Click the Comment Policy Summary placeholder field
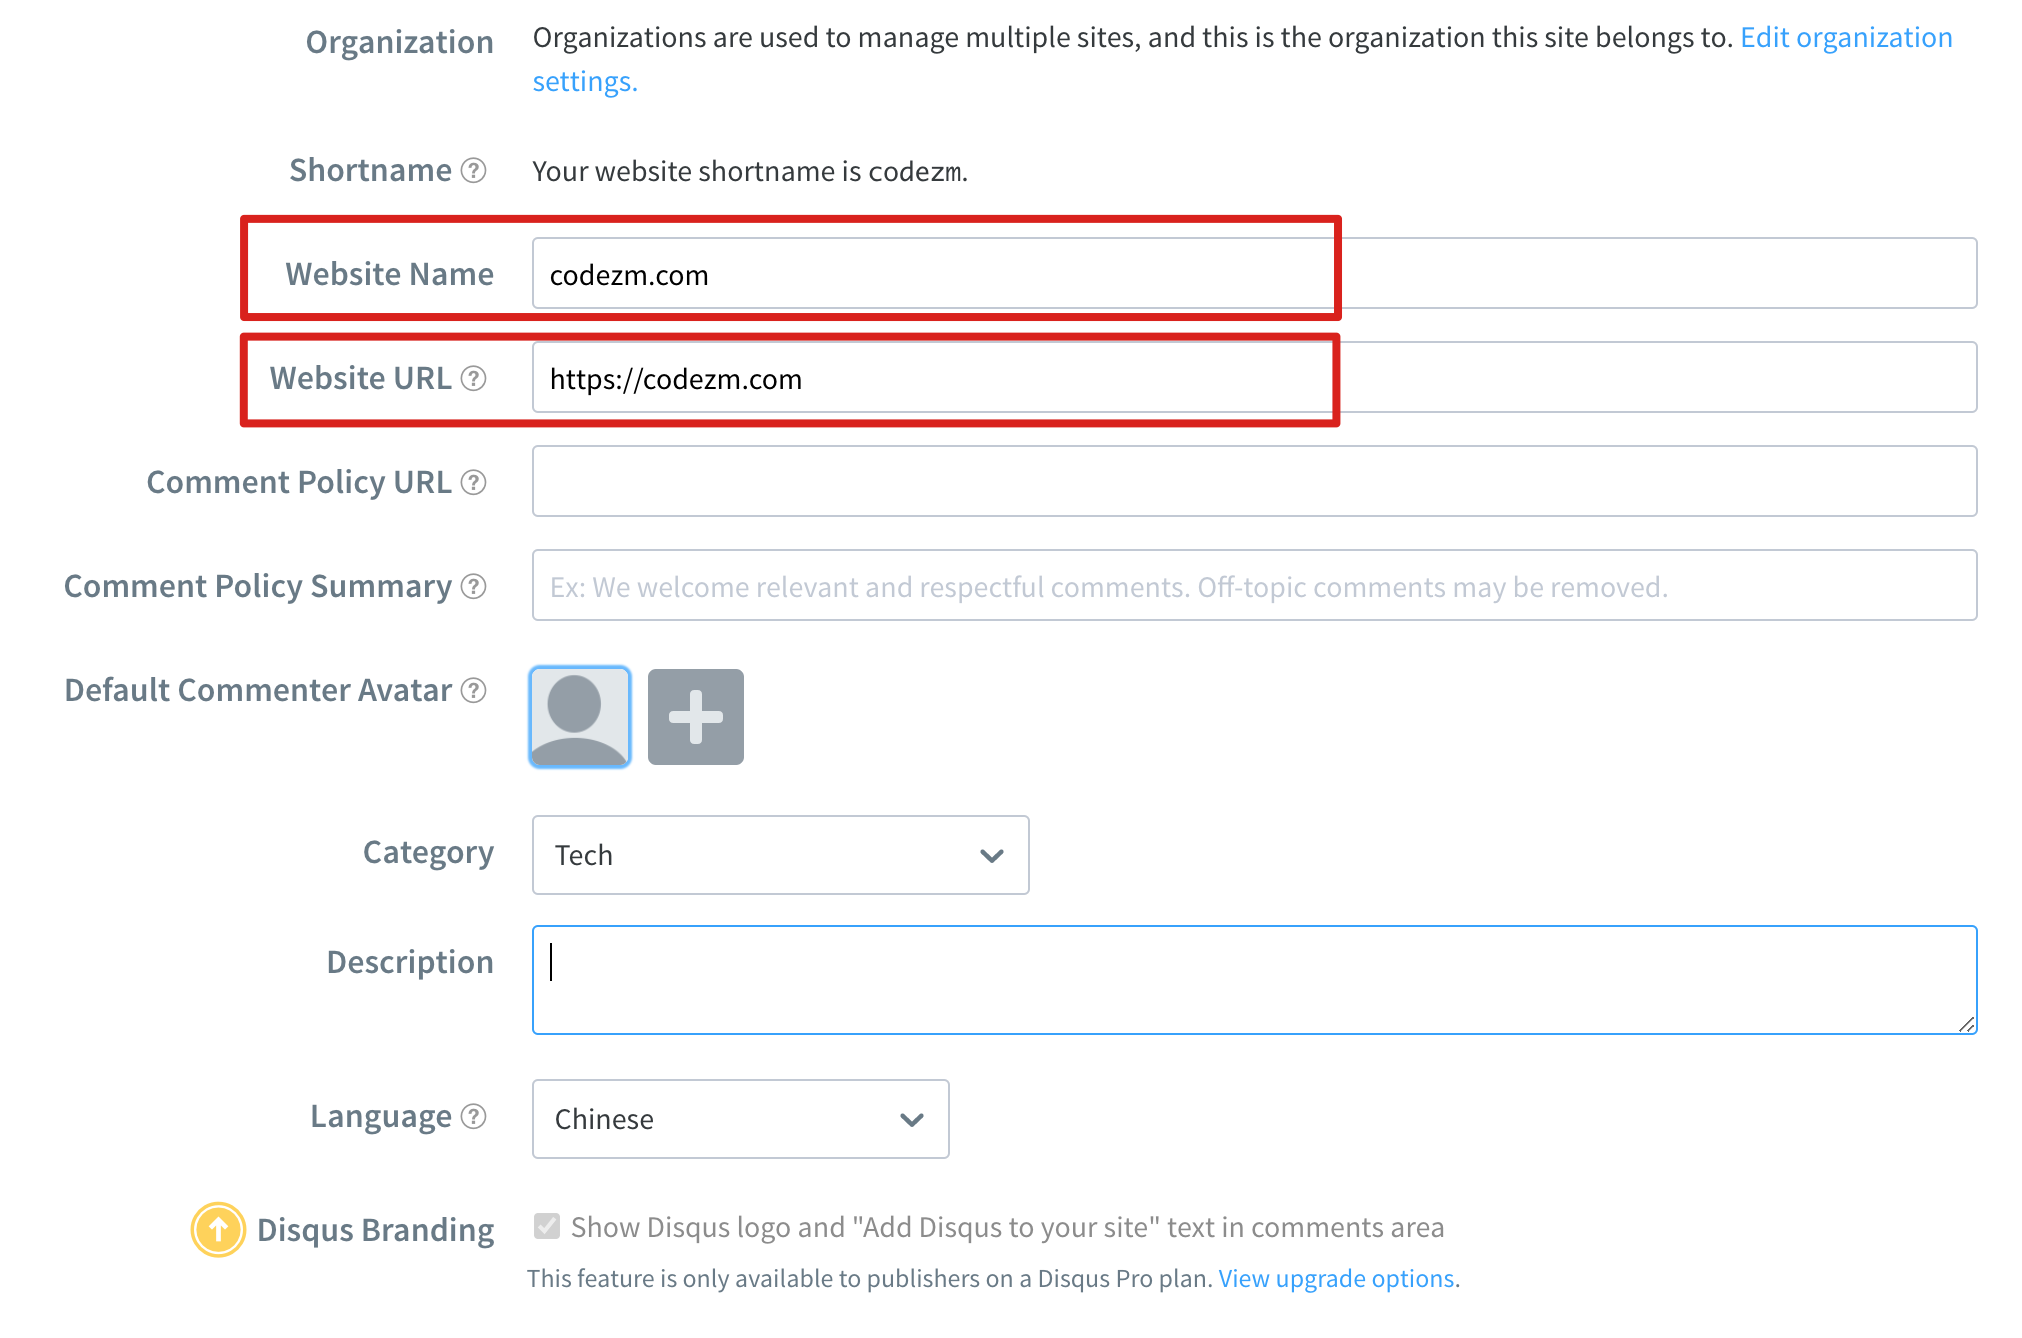The height and width of the screenshot is (1338, 2022). 1254,586
